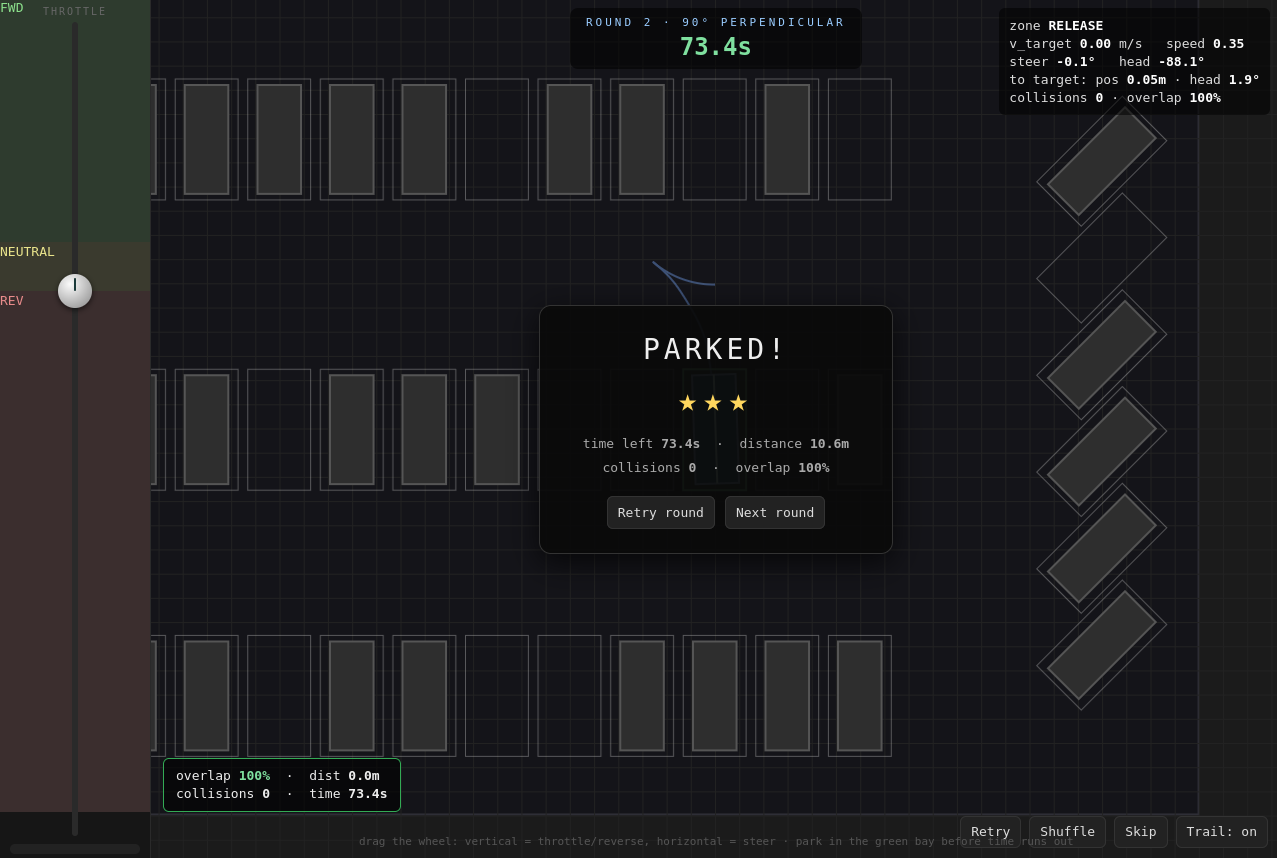Viewport: 1277px width, 858px height.
Task: Toggle the Trail: on option
Action: pos(1221,831)
